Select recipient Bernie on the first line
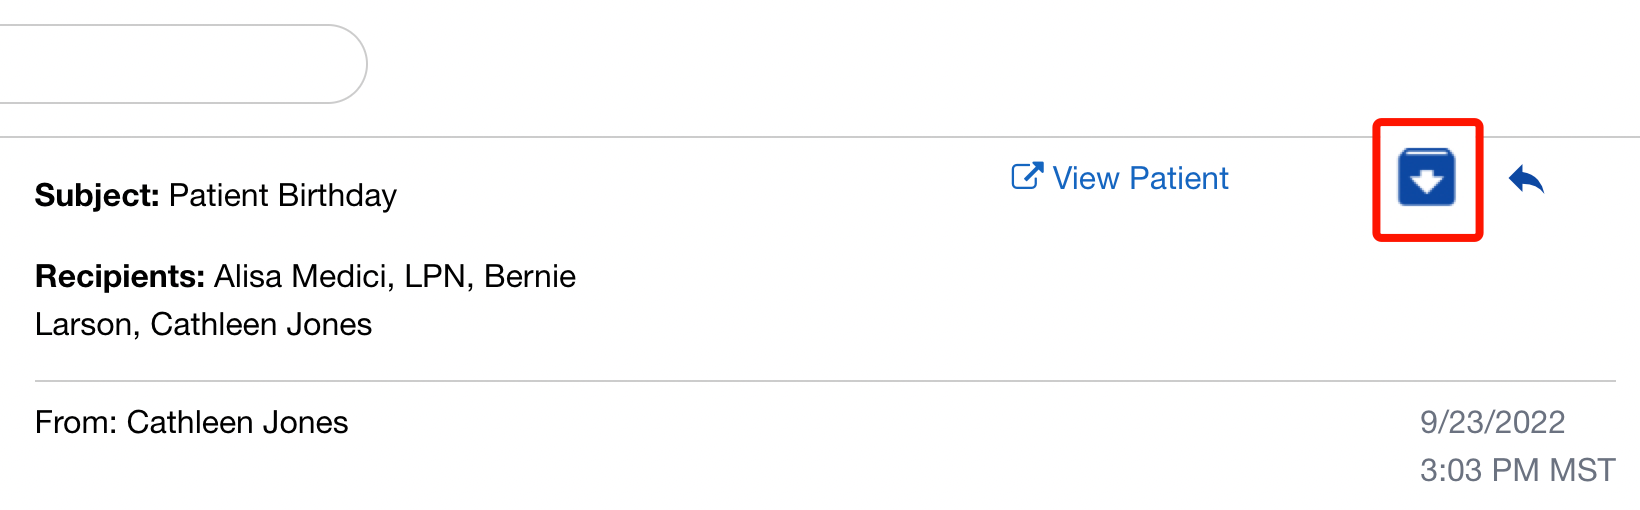The height and width of the screenshot is (510, 1640). pyautogui.click(x=530, y=276)
